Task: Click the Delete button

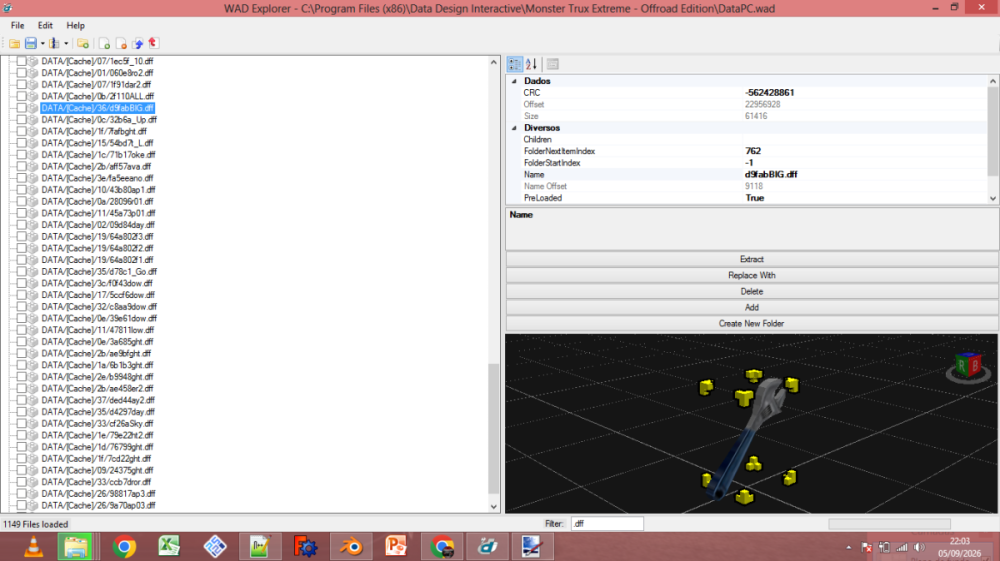Action: [x=751, y=291]
